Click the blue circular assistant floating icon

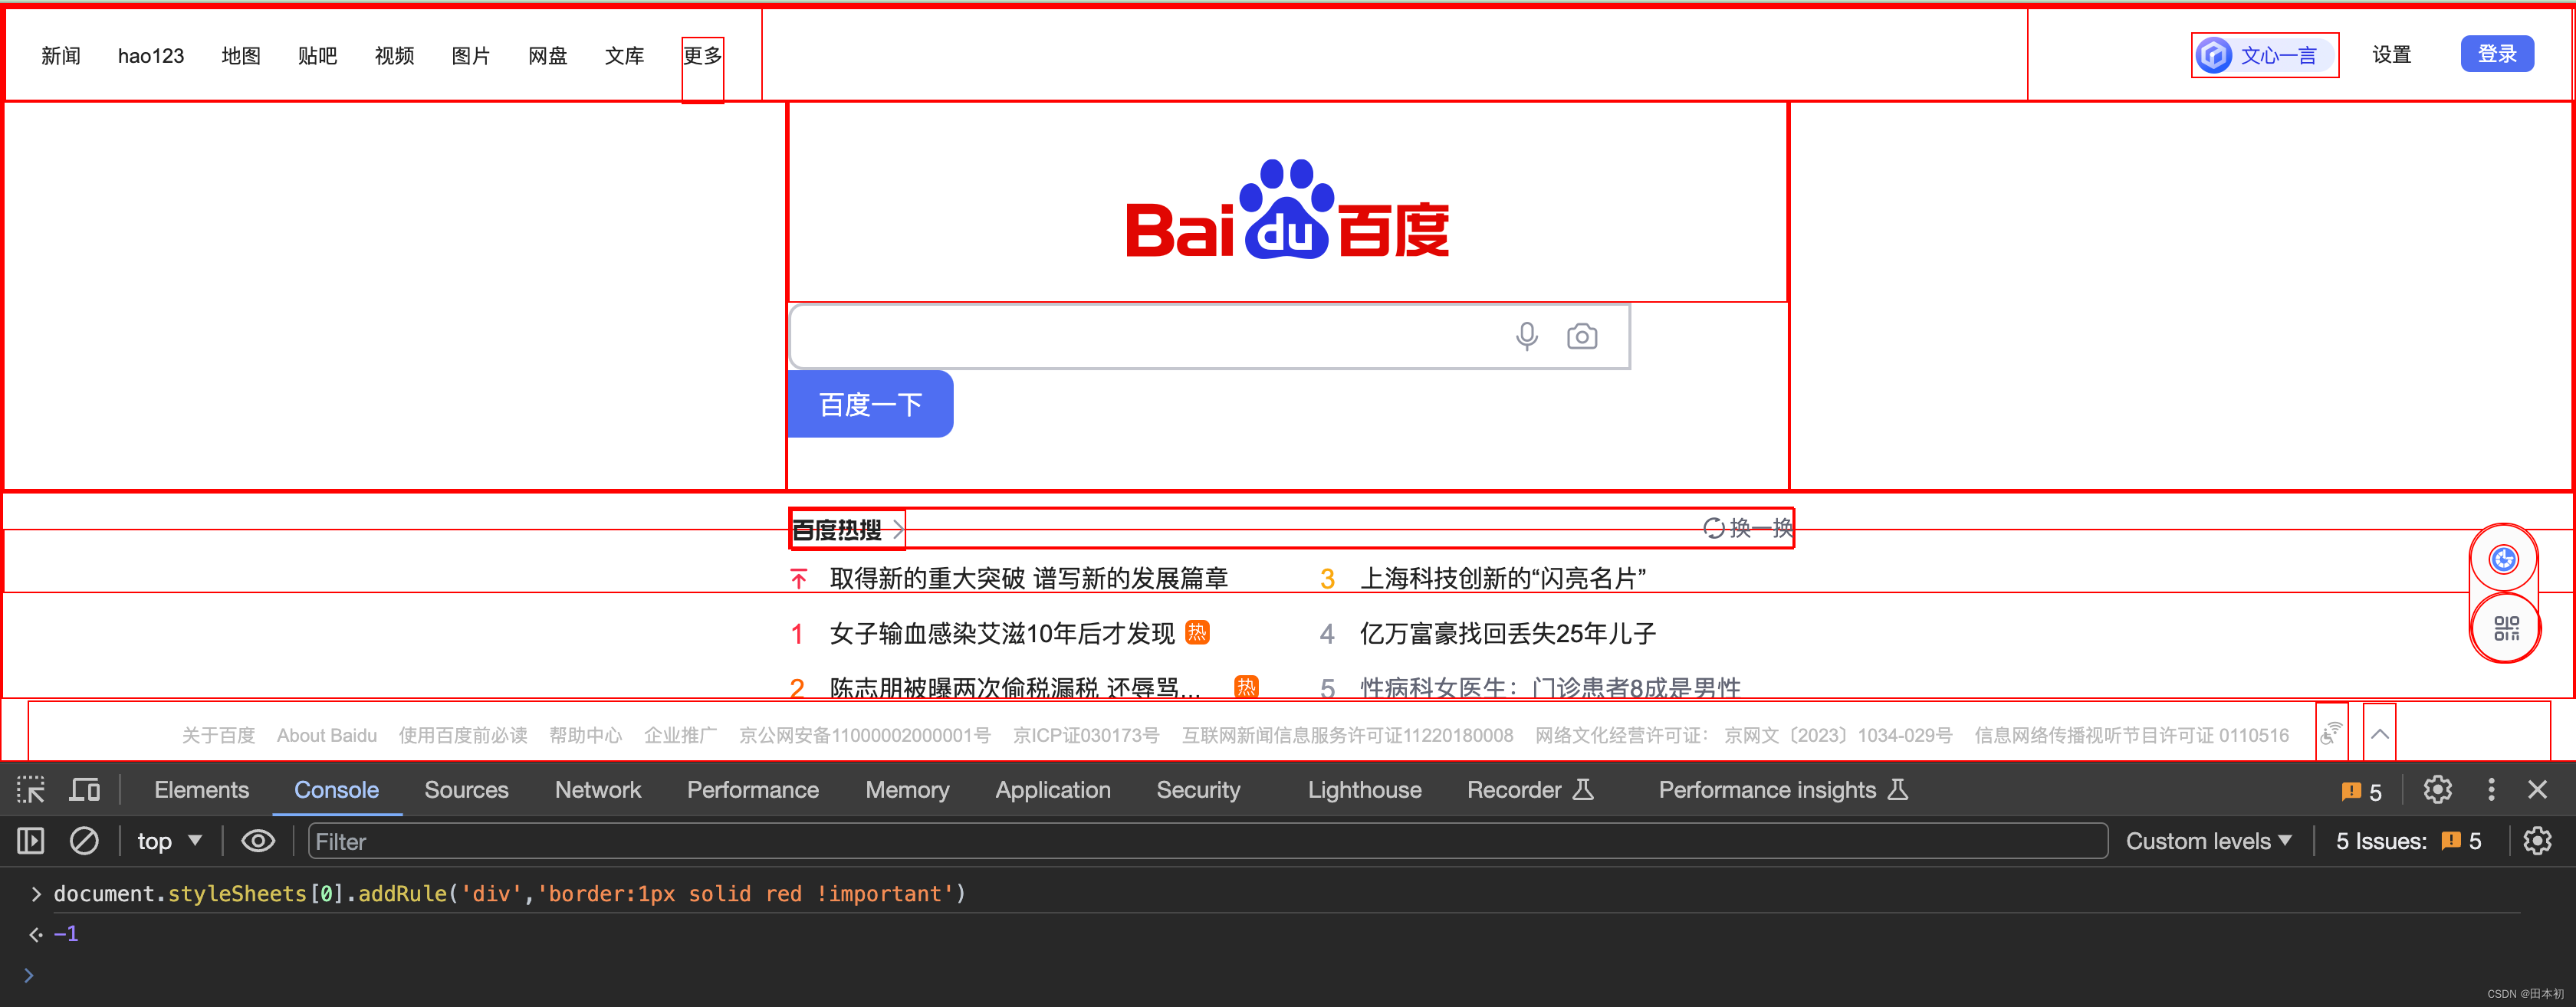pyautogui.click(x=2504, y=559)
